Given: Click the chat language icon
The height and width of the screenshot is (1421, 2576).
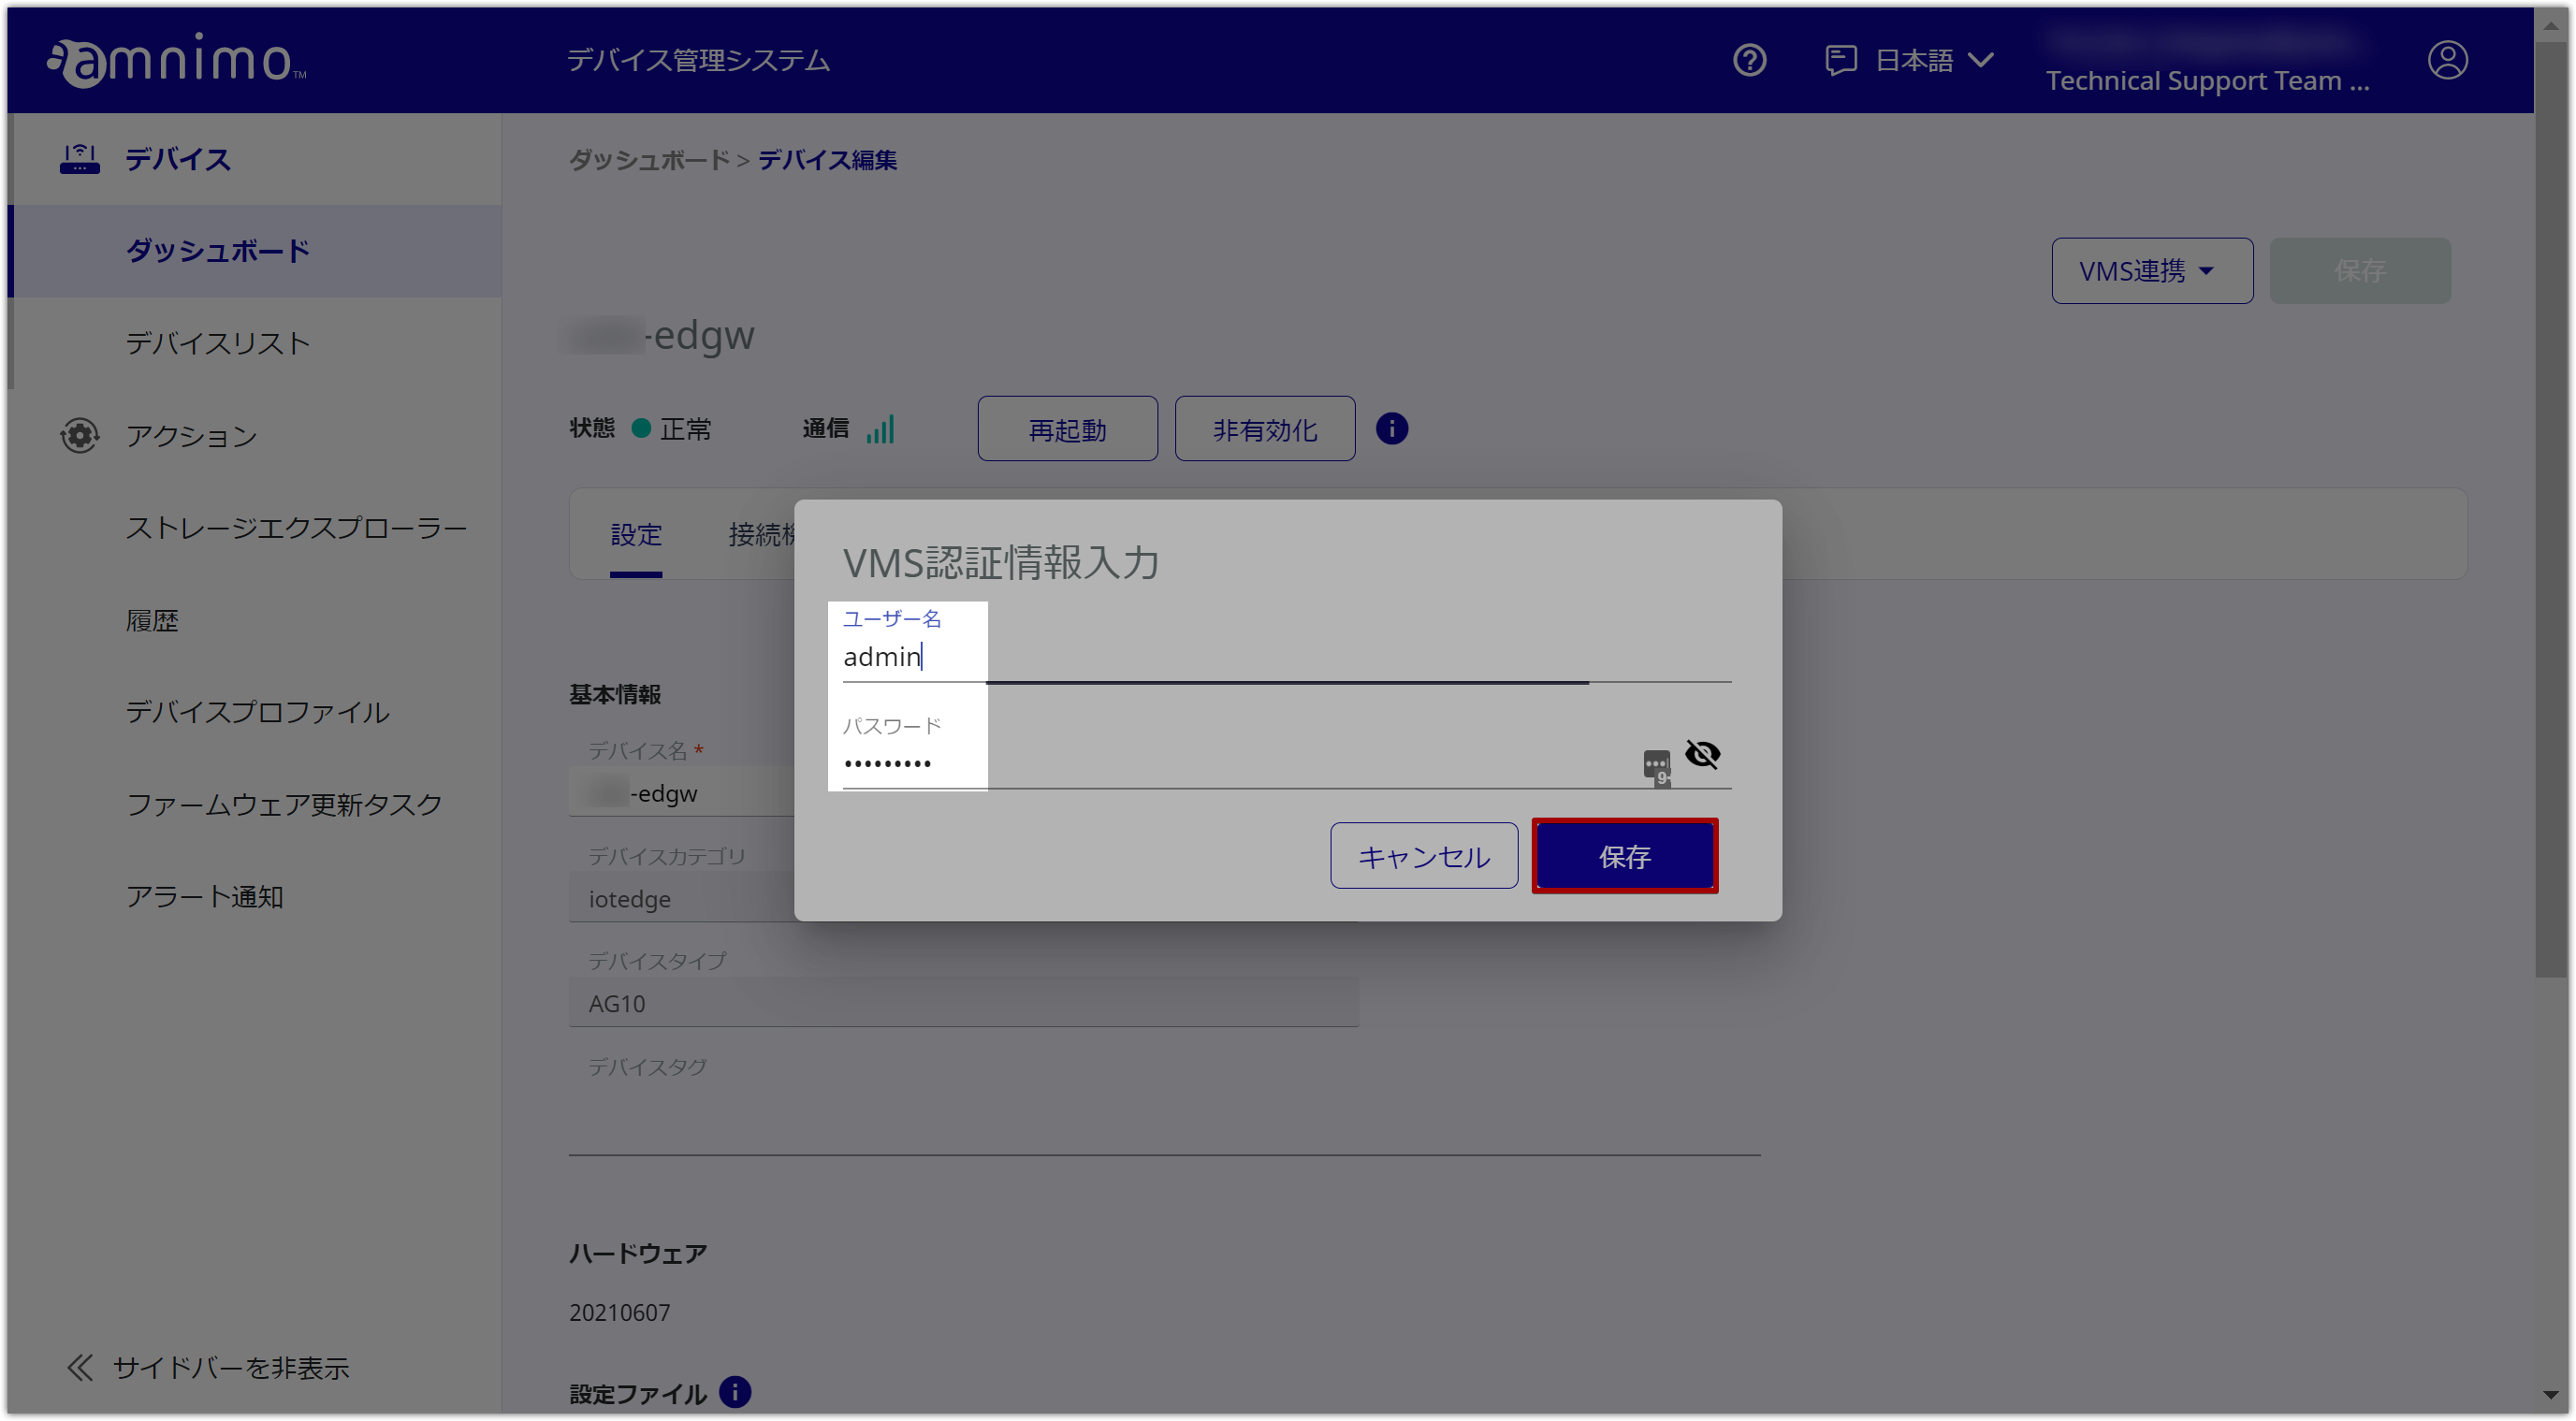Looking at the screenshot, I should [x=1840, y=60].
